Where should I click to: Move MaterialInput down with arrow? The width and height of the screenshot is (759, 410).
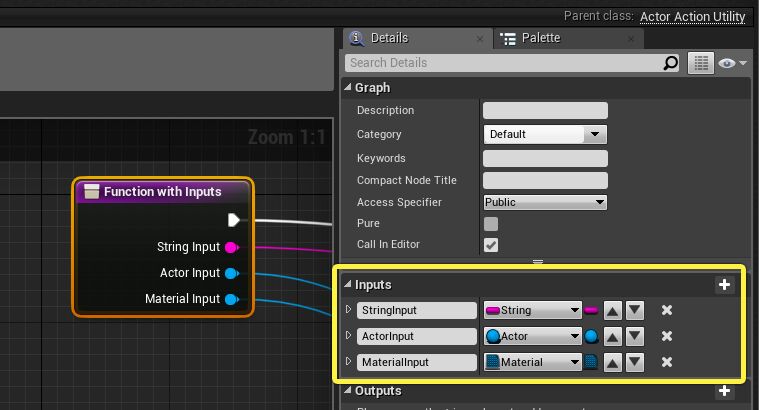click(x=635, y=362)
